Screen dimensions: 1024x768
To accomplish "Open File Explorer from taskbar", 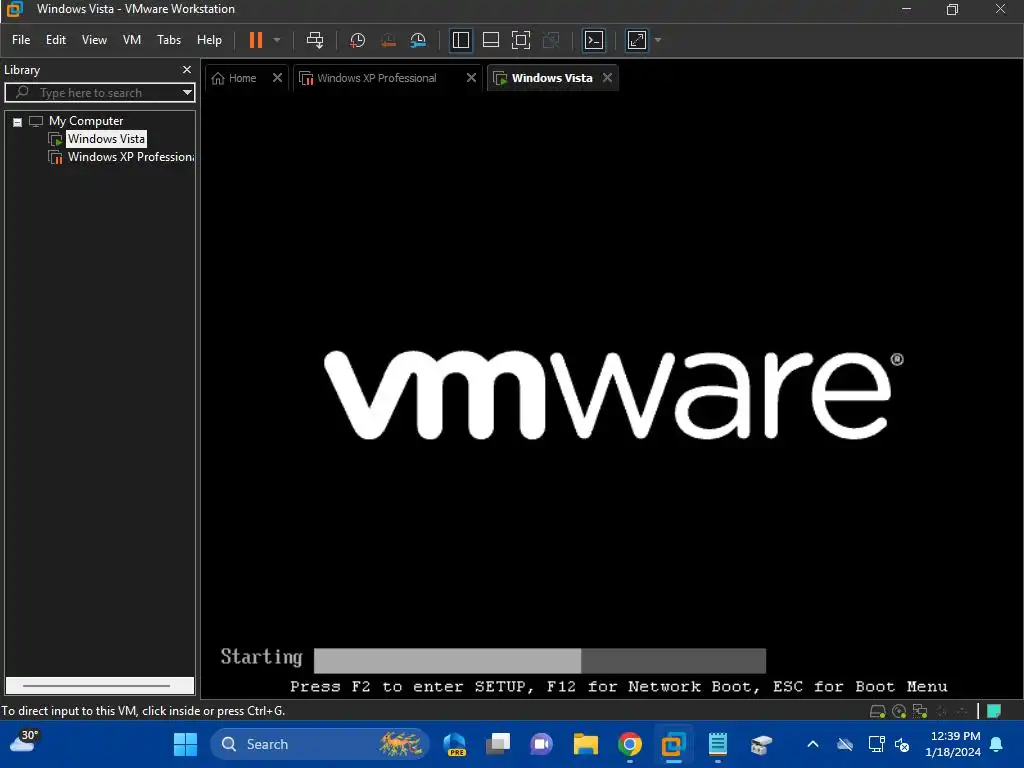I will click(x=585, y=744).
